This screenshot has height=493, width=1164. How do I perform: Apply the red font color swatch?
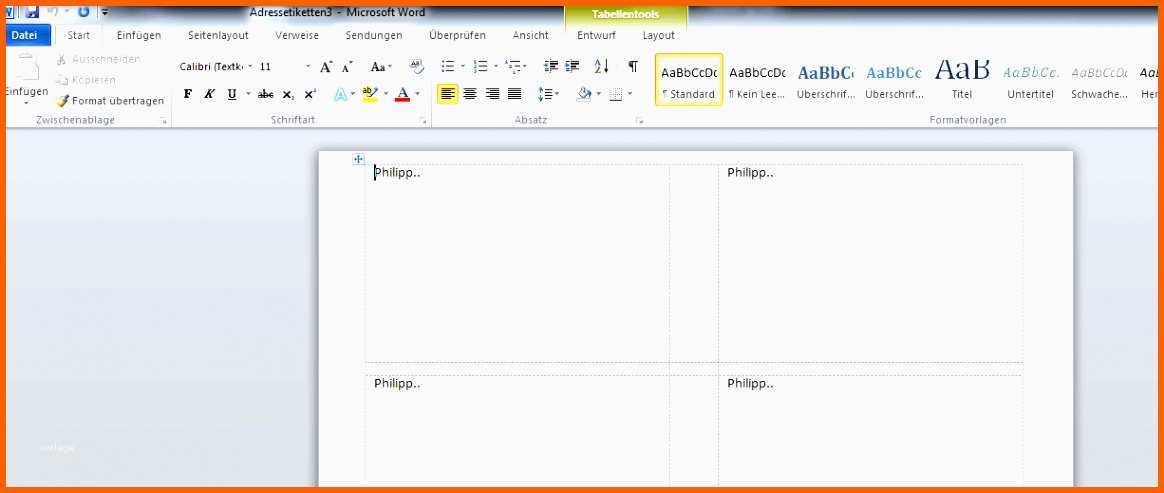[x=402, y=94]
